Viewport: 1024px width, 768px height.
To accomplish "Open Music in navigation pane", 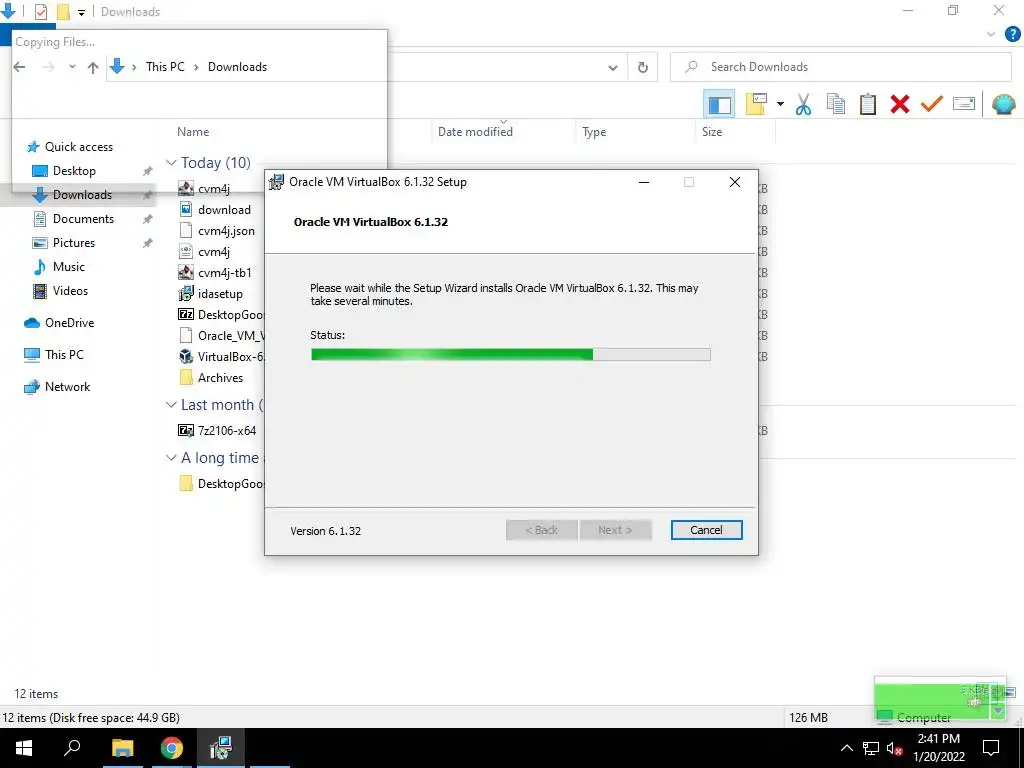I will 69,266.
